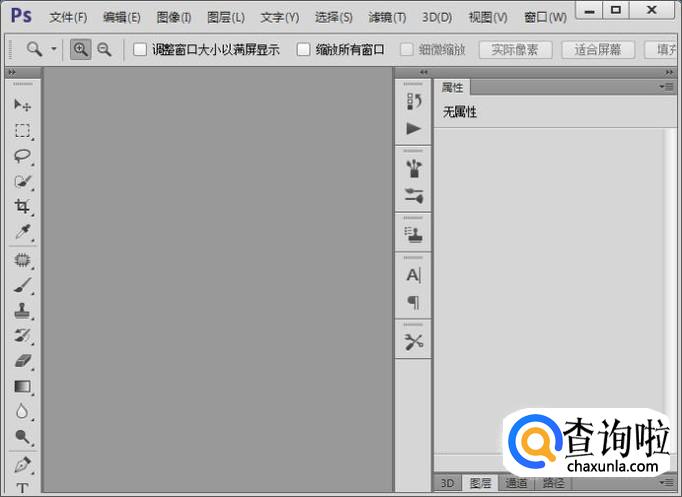The width and height of the screenshot is (682, 497).
Task: Select the Eyedropper tool
Action: (x=22, y=233)
